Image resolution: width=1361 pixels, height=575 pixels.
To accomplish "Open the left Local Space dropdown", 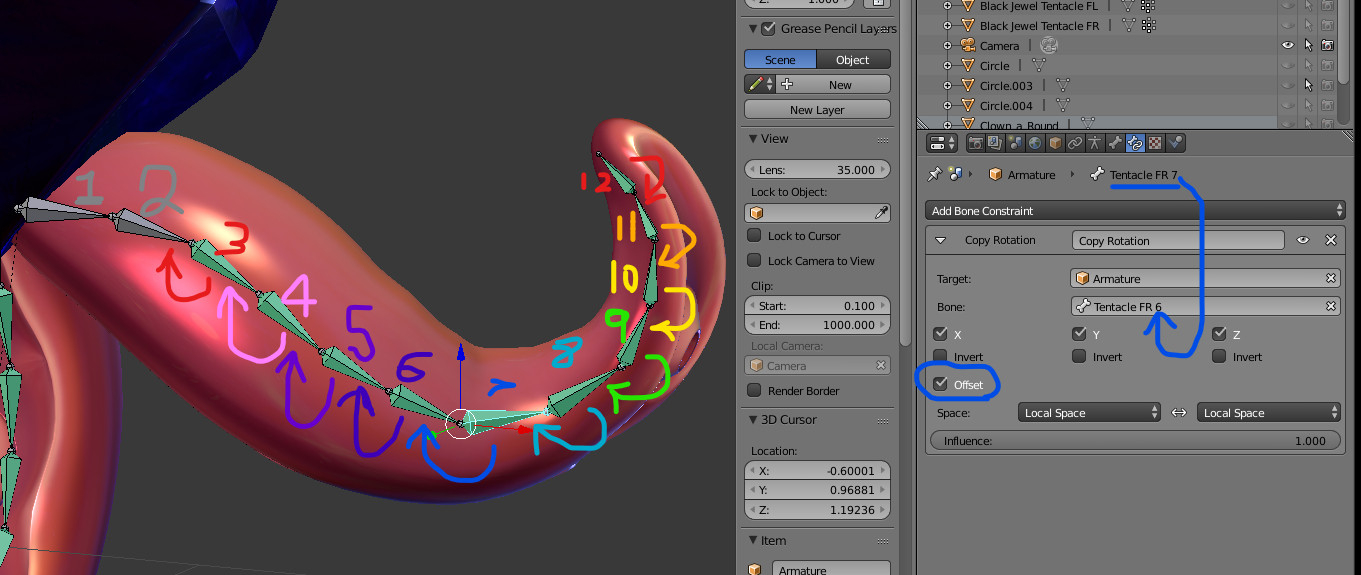I will pos(1089,413).
